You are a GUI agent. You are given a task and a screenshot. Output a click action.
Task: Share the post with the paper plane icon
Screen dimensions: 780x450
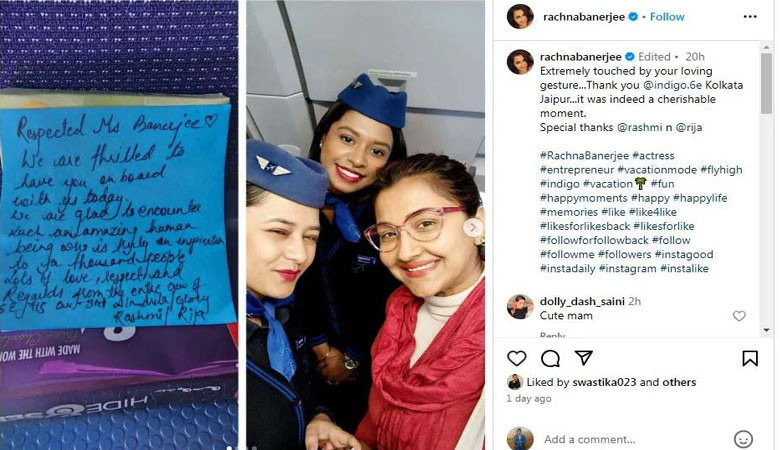coord(584,358)
